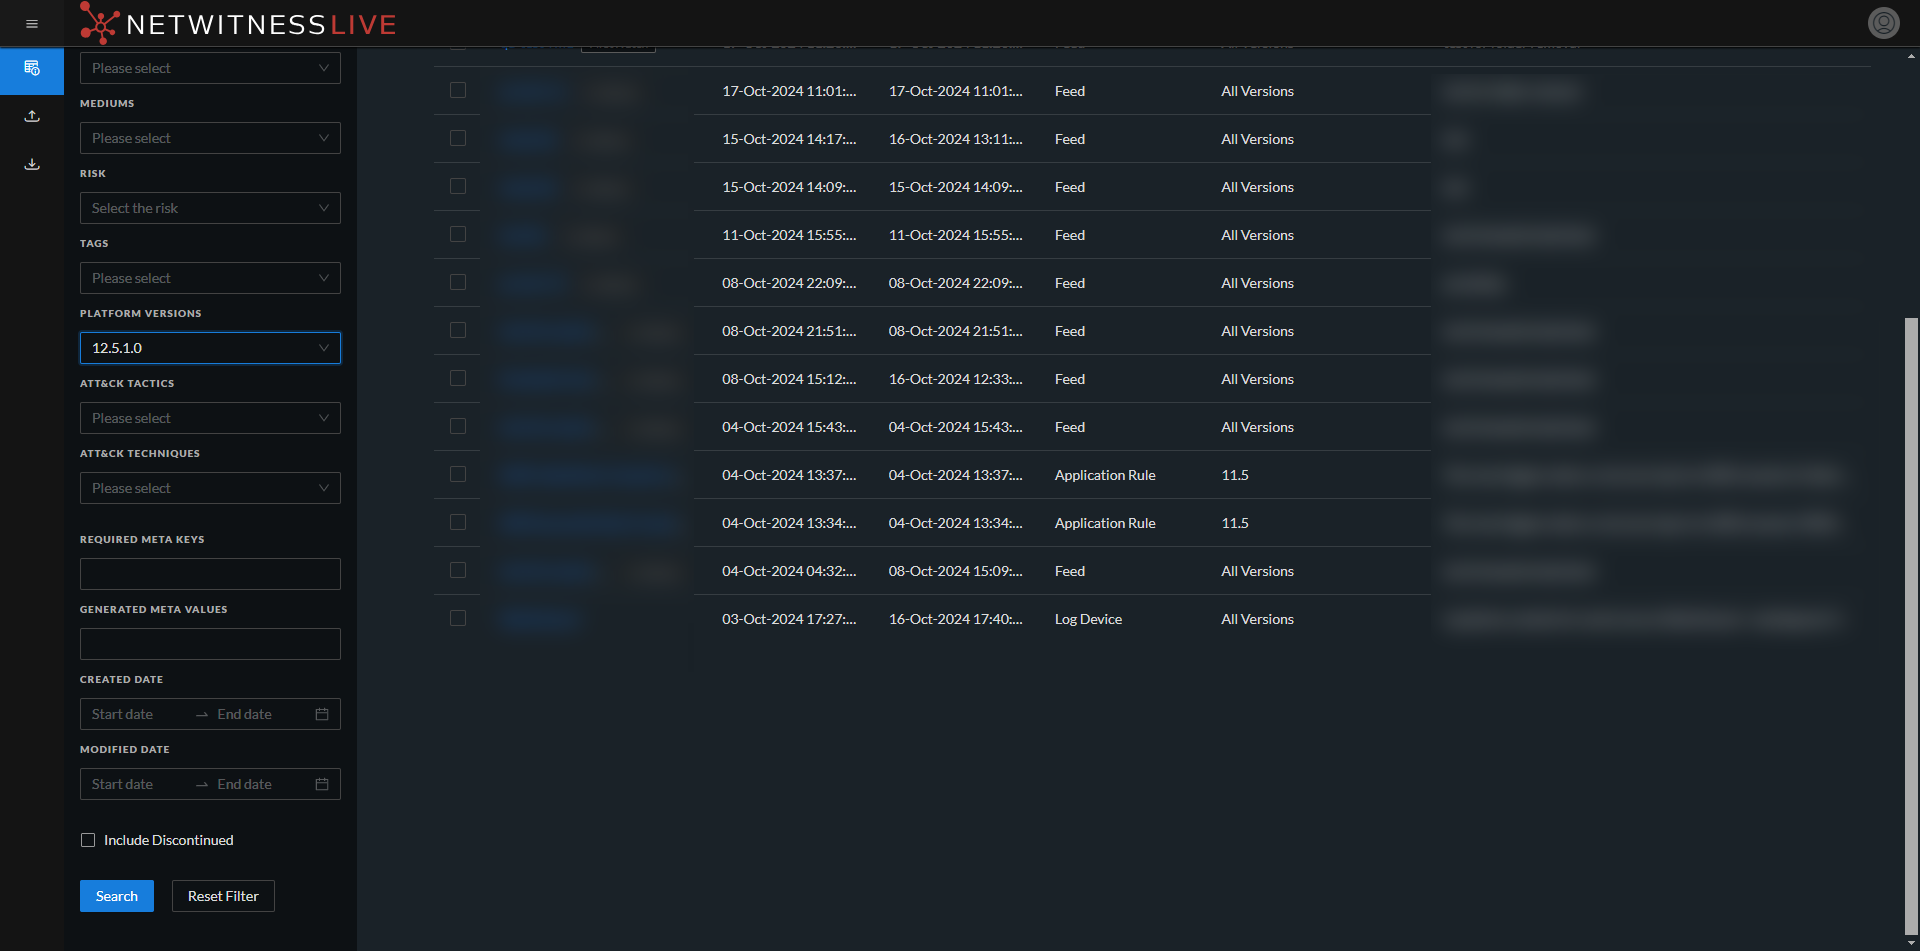
Task: Click the Reset Filter button
Action: pyautogui.click(x=222, y=895)
